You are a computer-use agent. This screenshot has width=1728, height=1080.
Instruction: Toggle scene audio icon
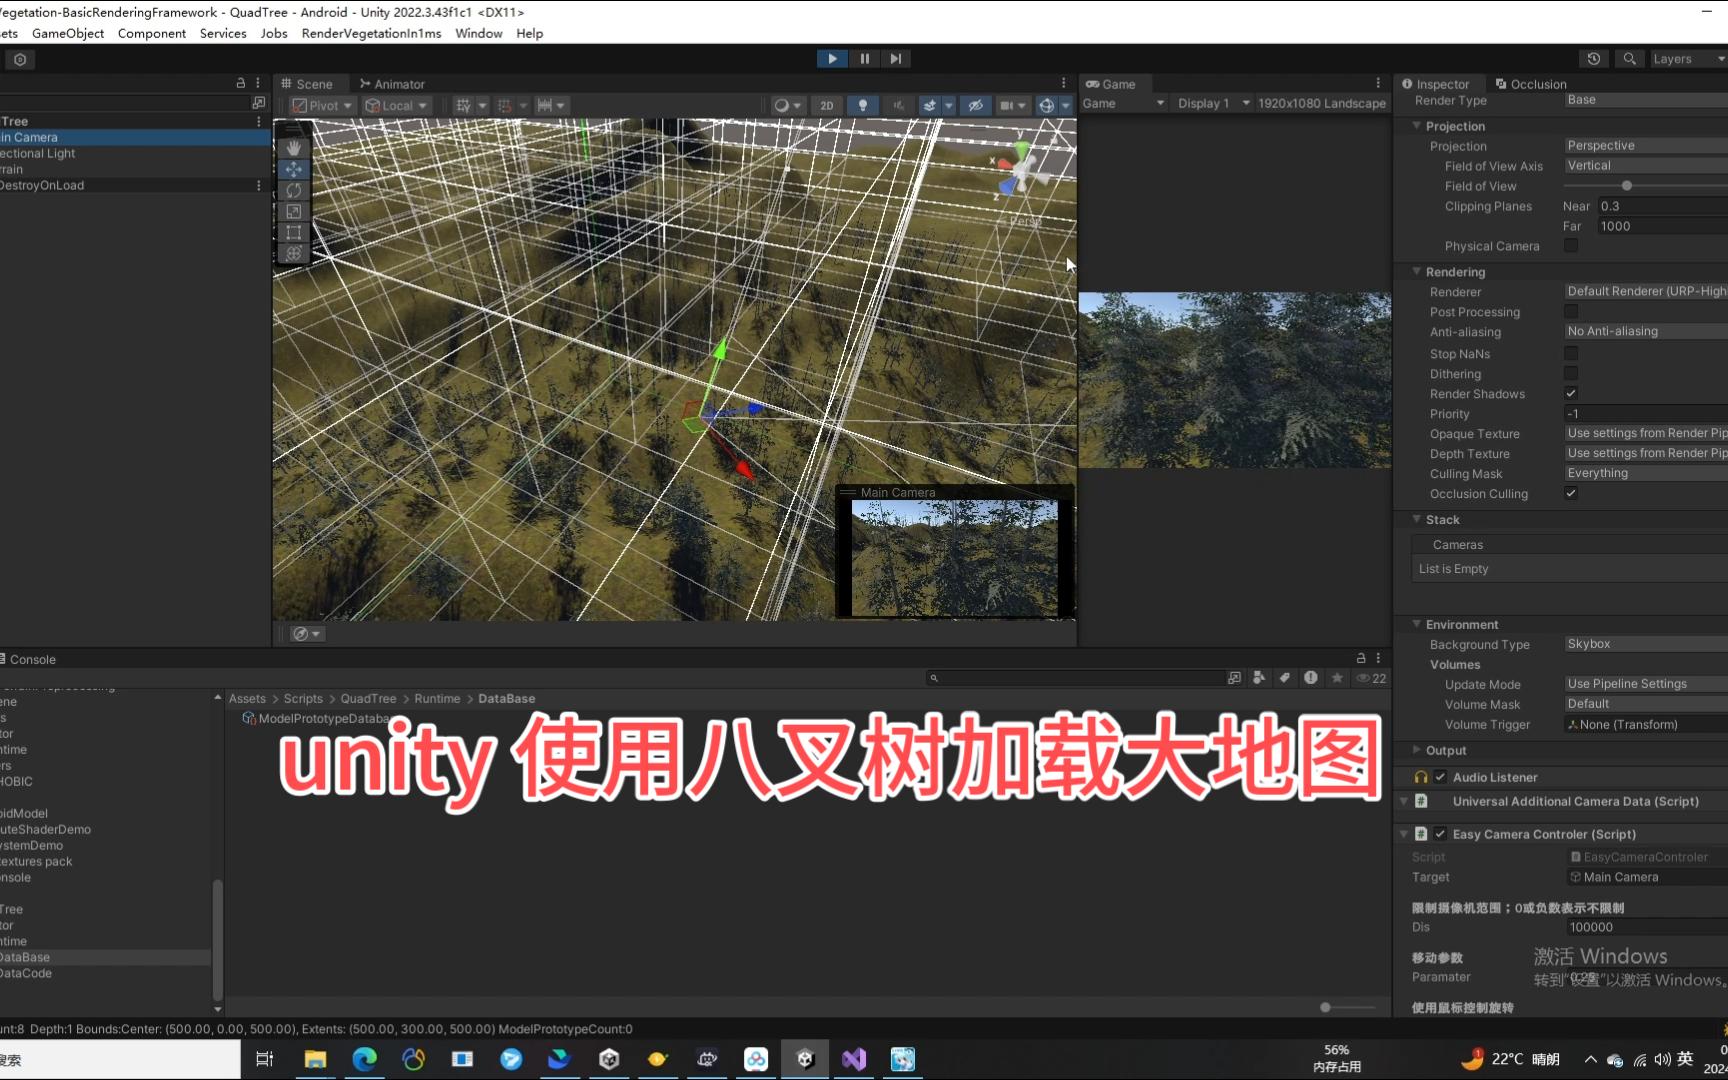pyautogui.click(x=898, y=105)
